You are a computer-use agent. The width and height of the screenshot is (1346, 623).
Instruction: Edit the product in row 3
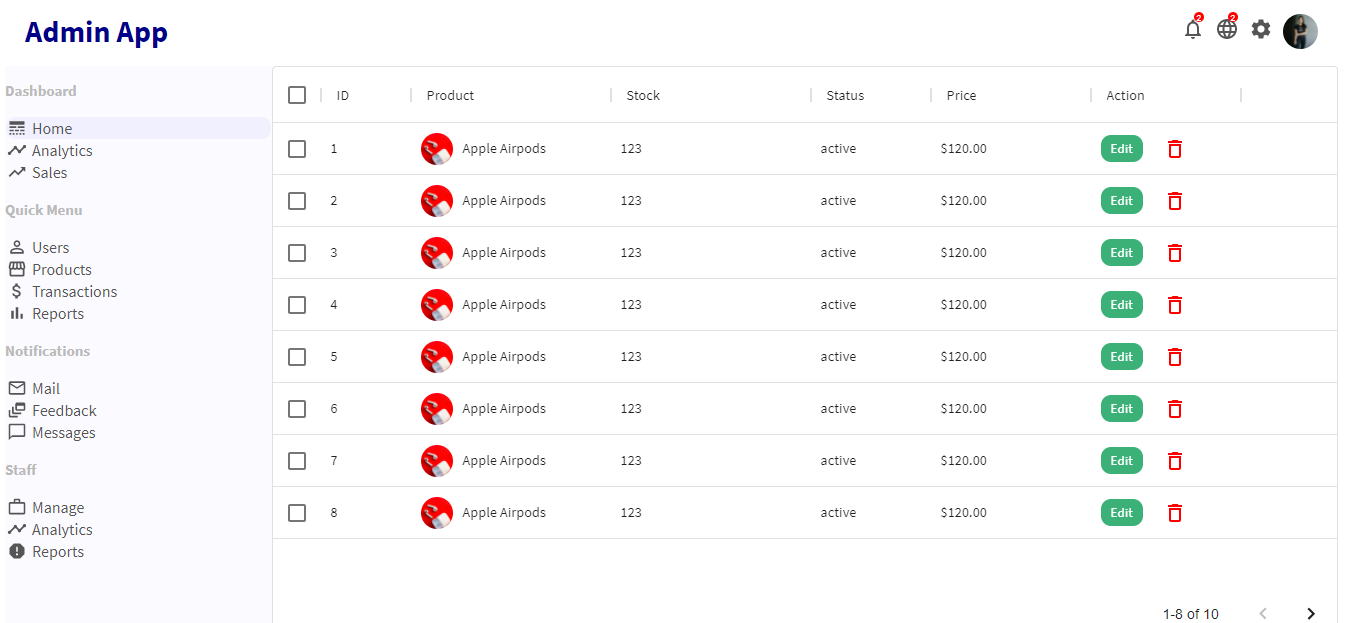click(1122, 253)
